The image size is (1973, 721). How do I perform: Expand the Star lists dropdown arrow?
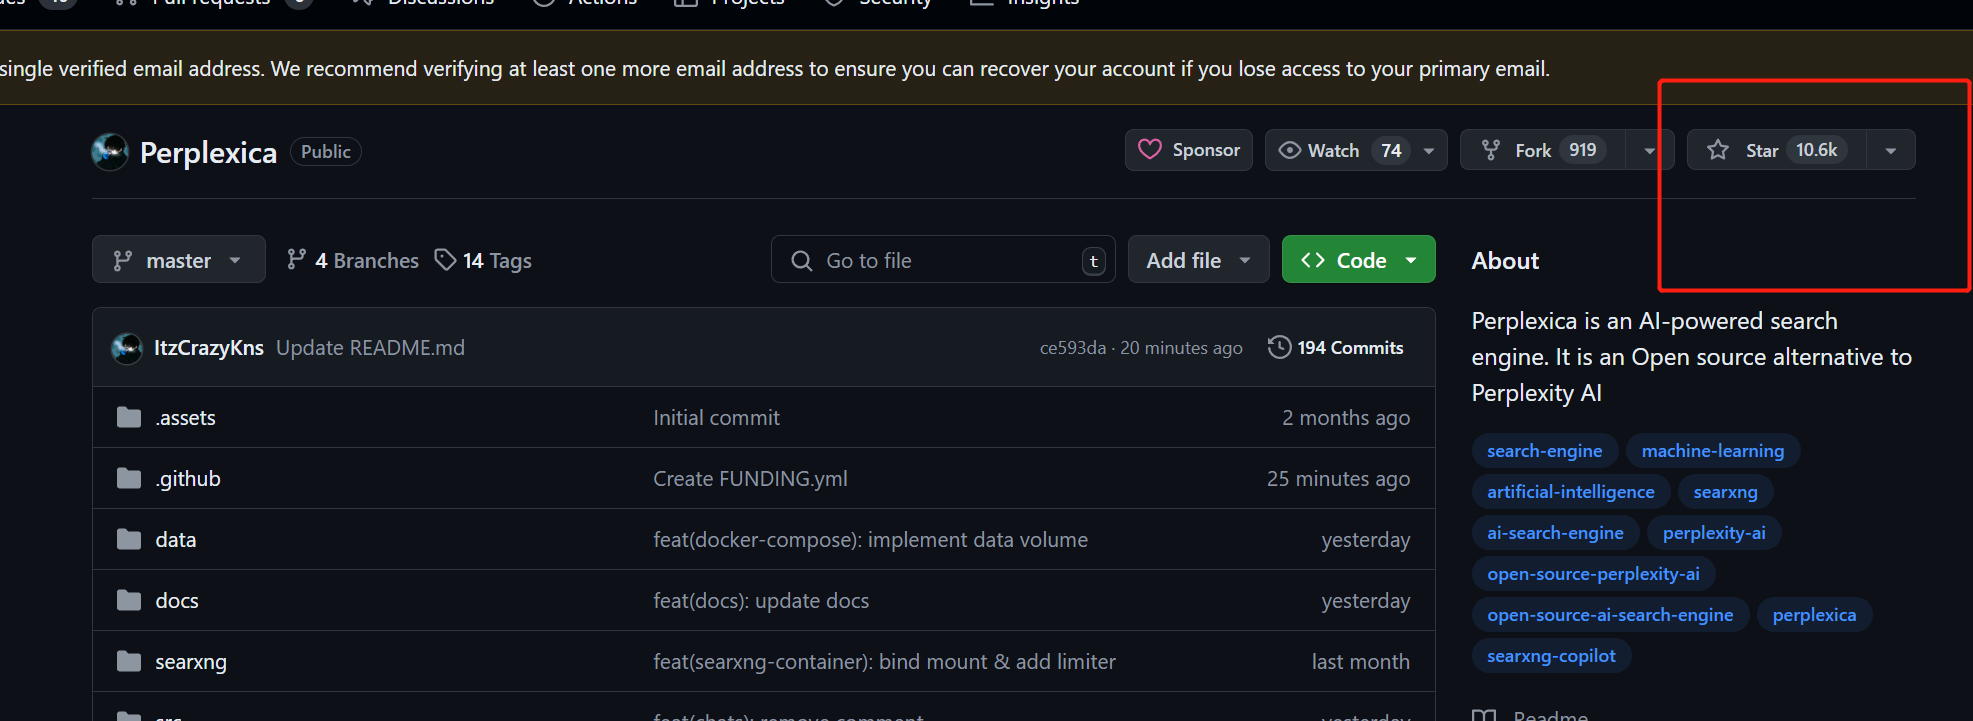coord(1890,150)
